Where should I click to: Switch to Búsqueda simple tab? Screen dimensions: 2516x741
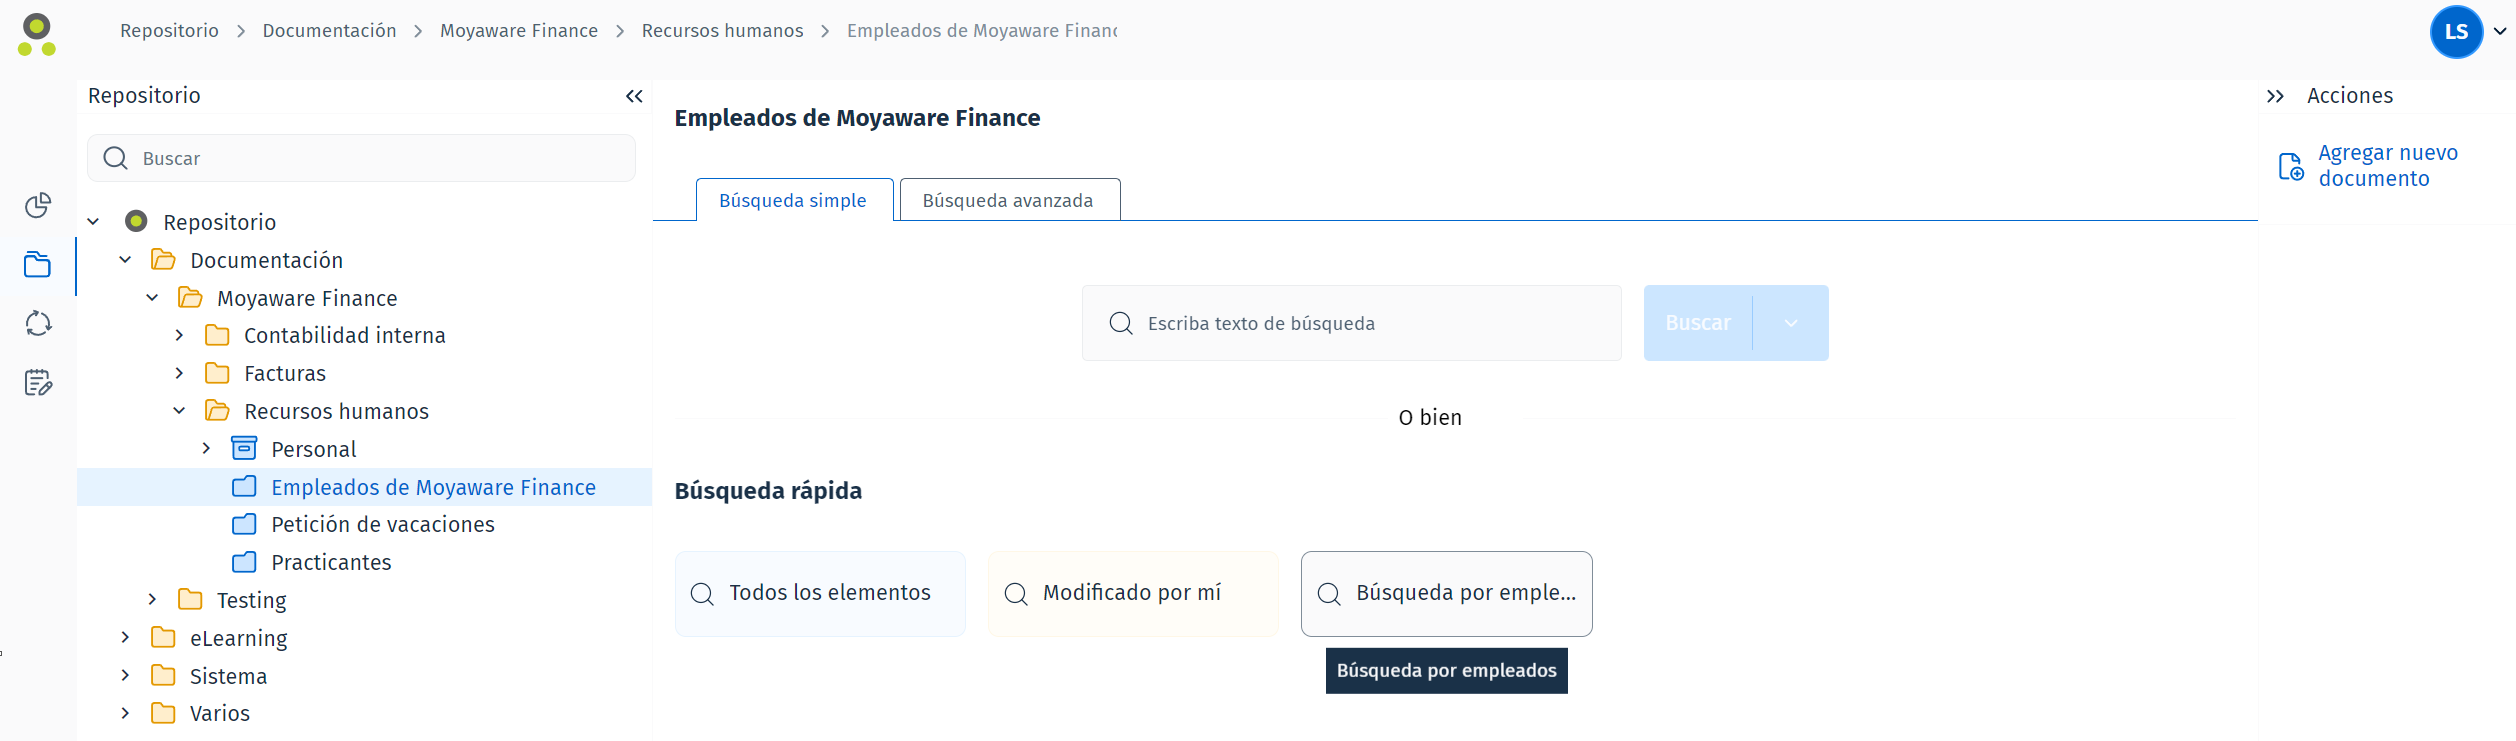click(x=794, y=200)
